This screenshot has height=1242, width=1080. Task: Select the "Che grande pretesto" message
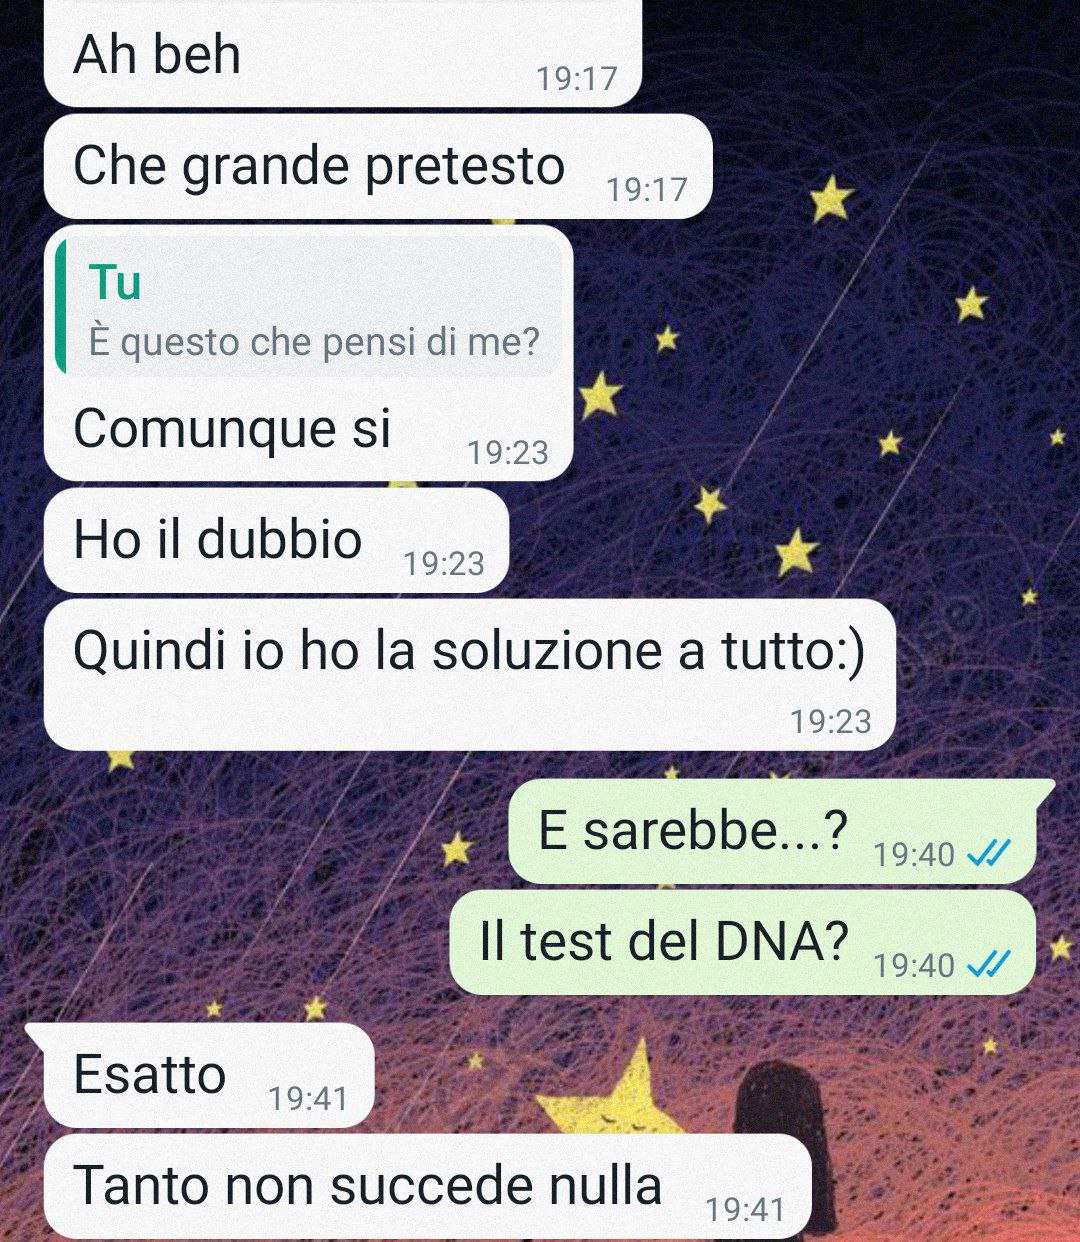378,166
